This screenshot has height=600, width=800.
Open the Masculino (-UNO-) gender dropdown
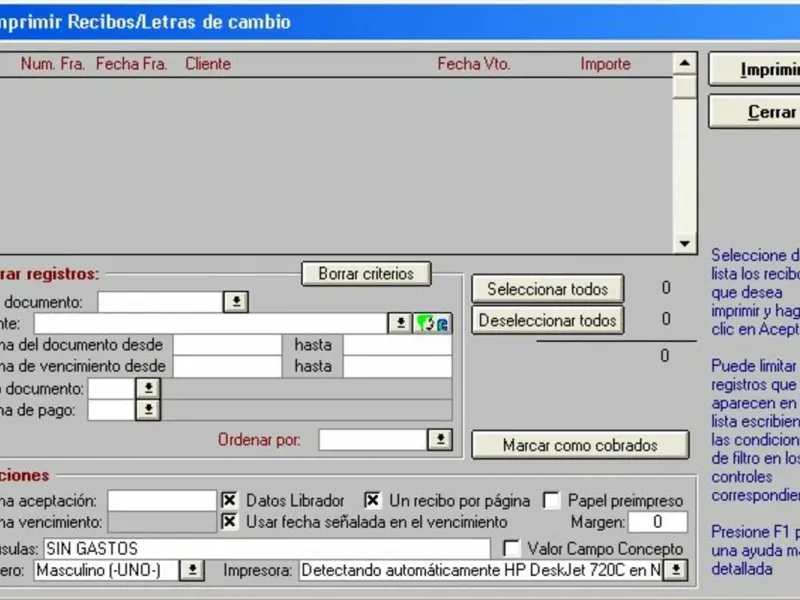(x=192, y=570)
